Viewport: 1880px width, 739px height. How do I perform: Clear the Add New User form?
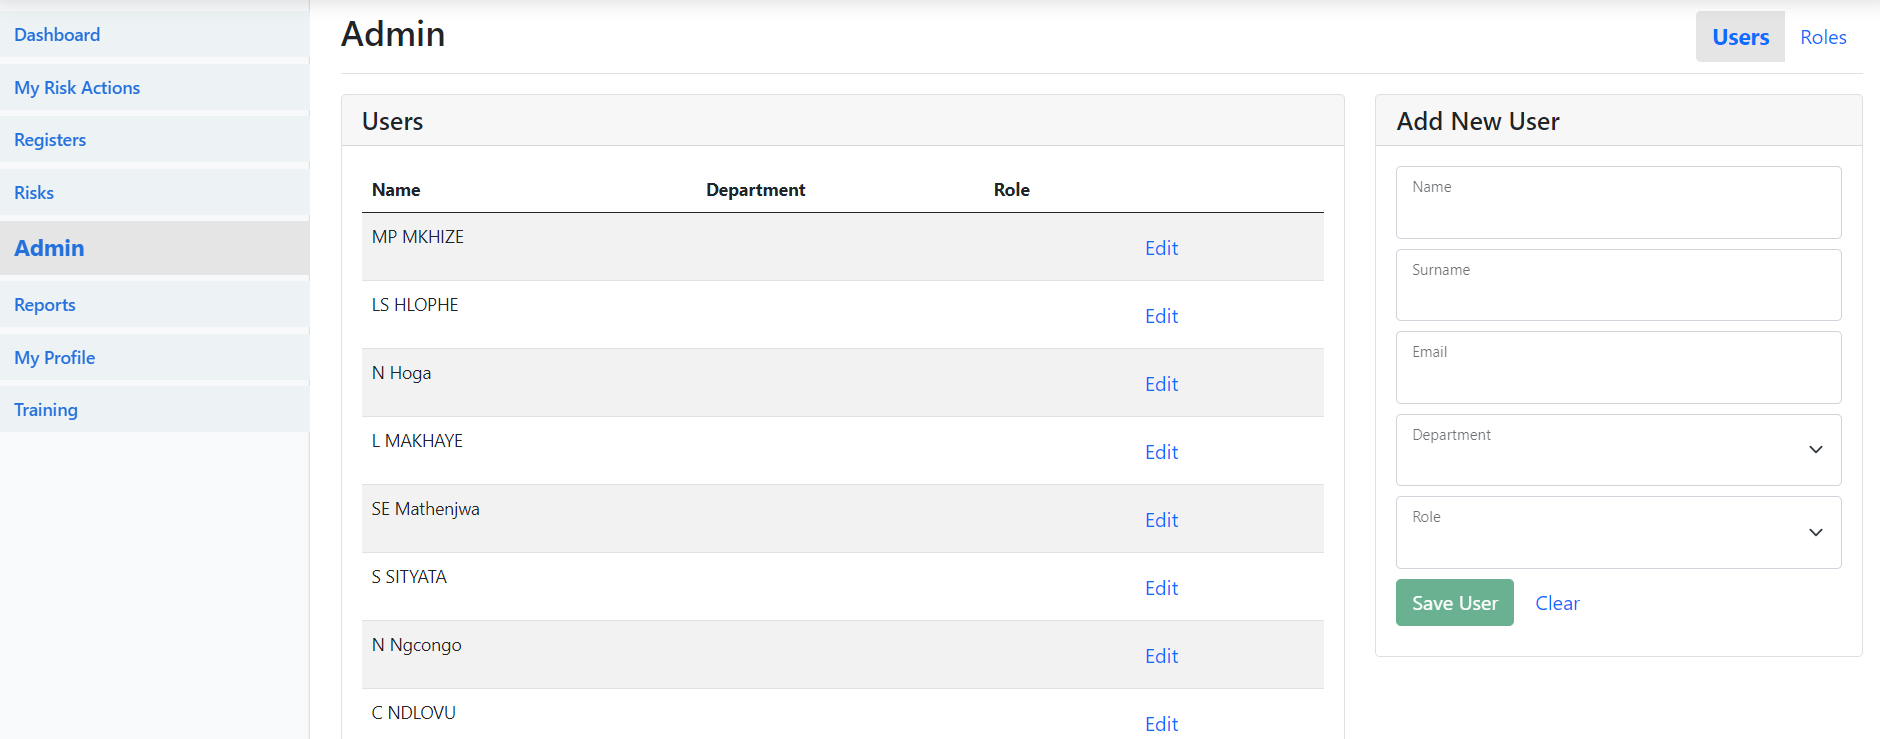(x=1557, y=603)
